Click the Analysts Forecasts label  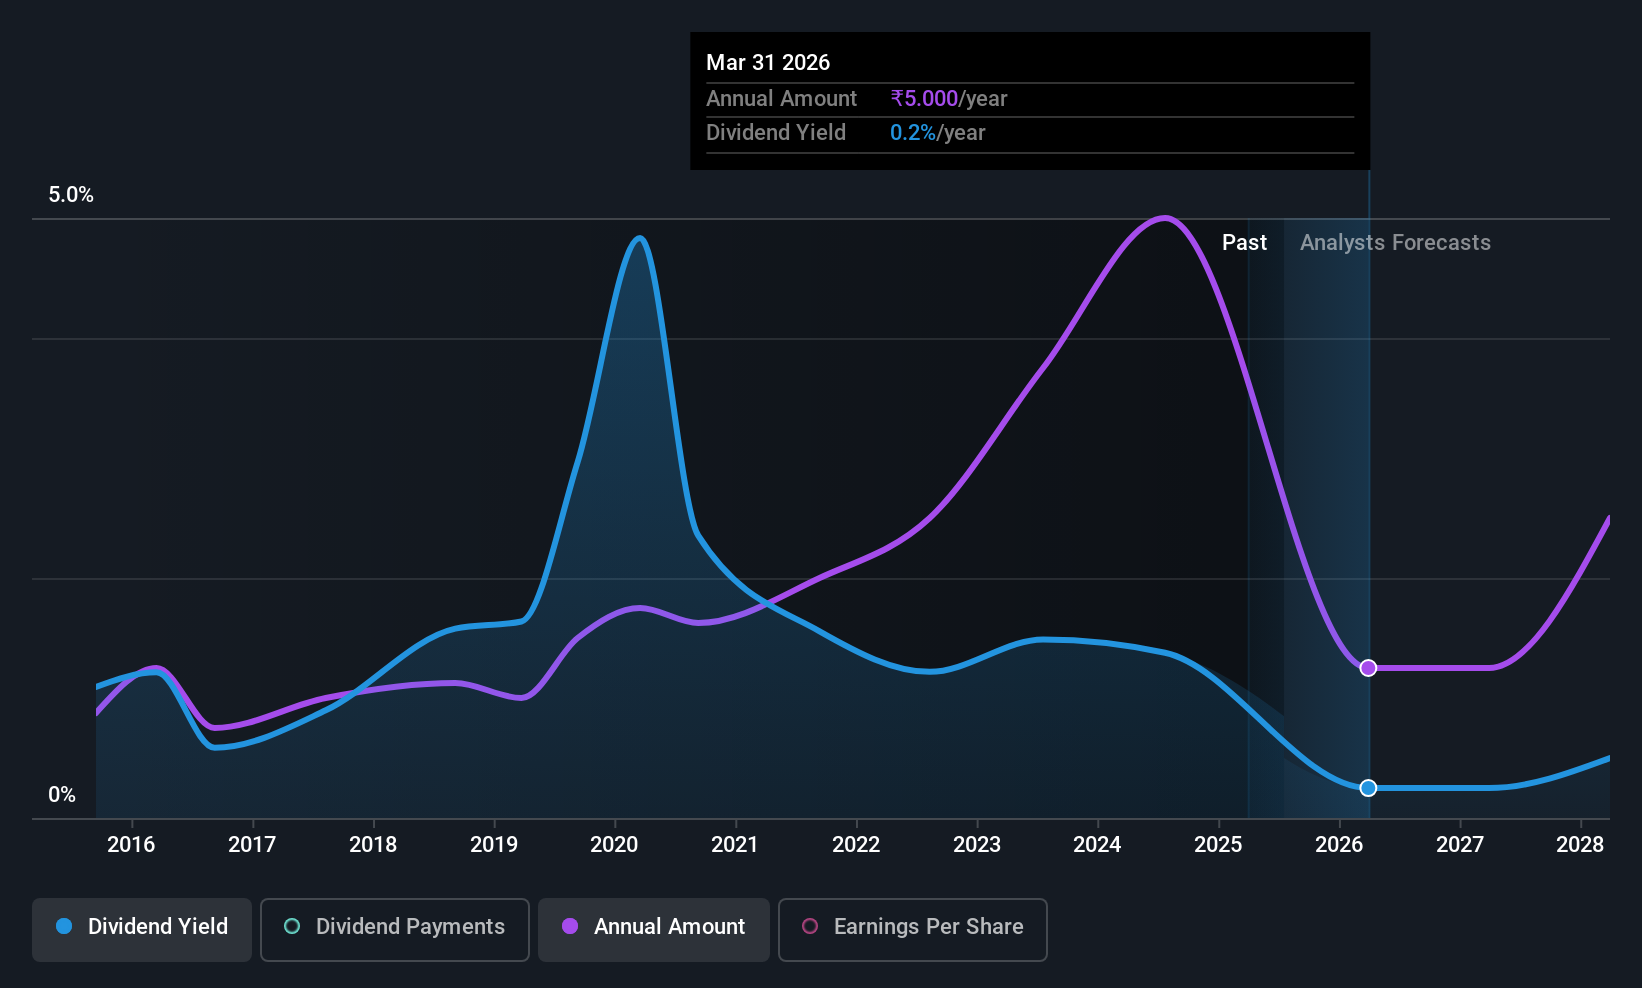pos(1395,243)
